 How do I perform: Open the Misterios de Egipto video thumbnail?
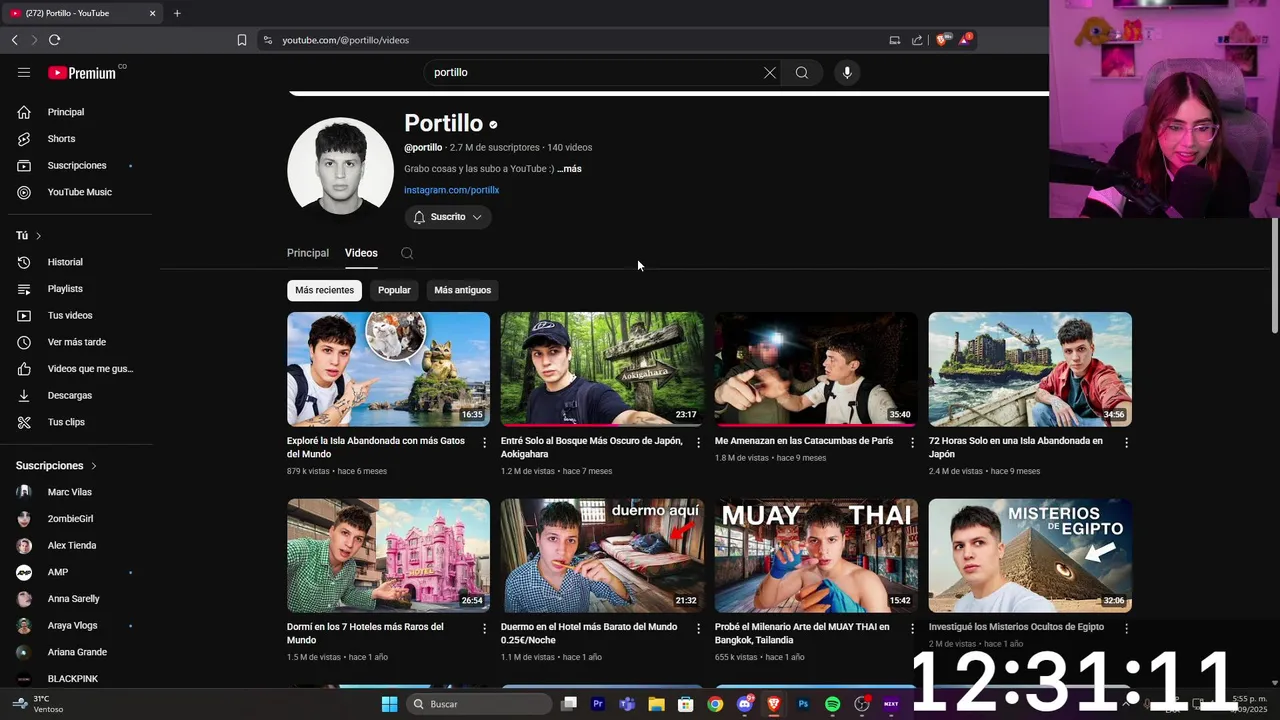(1030, 555)
